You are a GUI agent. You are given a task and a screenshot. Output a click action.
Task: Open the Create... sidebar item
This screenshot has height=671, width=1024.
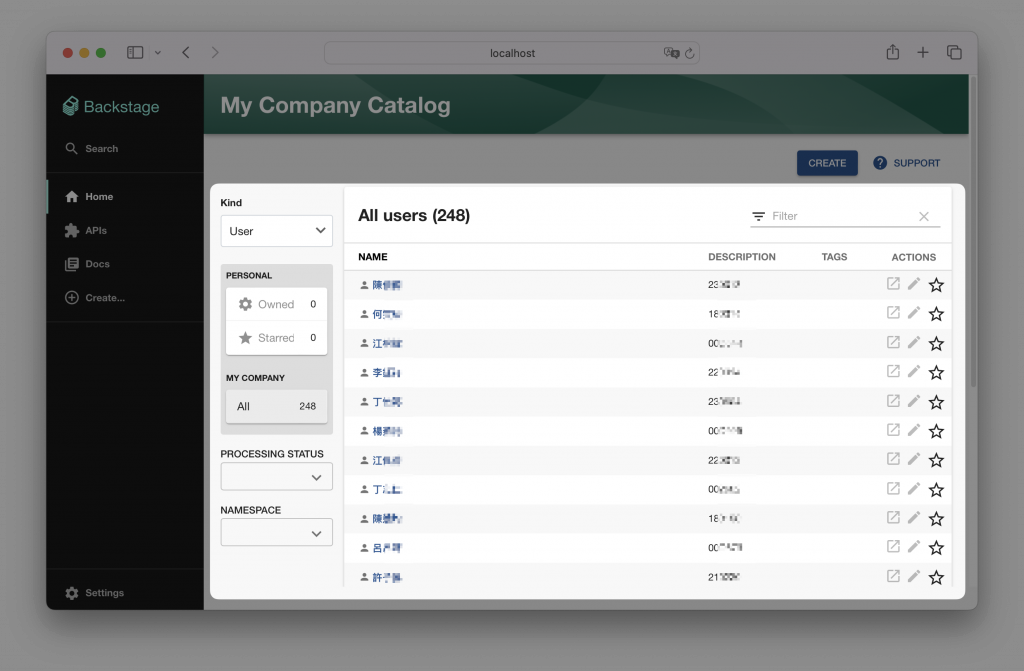[95, 297]
